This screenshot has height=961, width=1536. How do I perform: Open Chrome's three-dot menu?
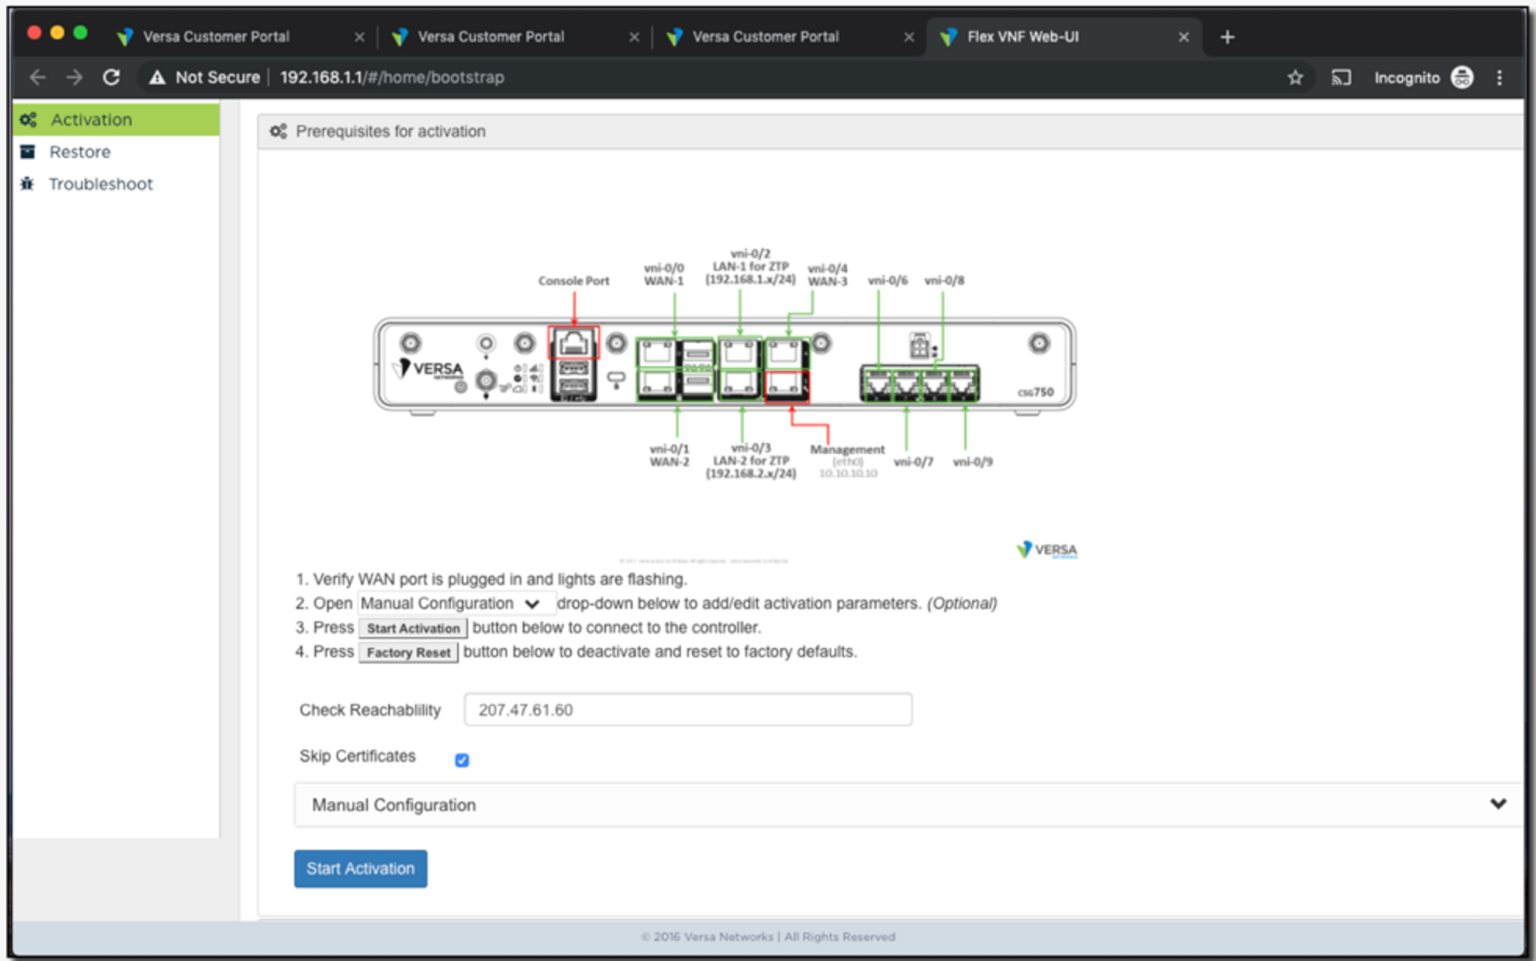(1499, 77)
